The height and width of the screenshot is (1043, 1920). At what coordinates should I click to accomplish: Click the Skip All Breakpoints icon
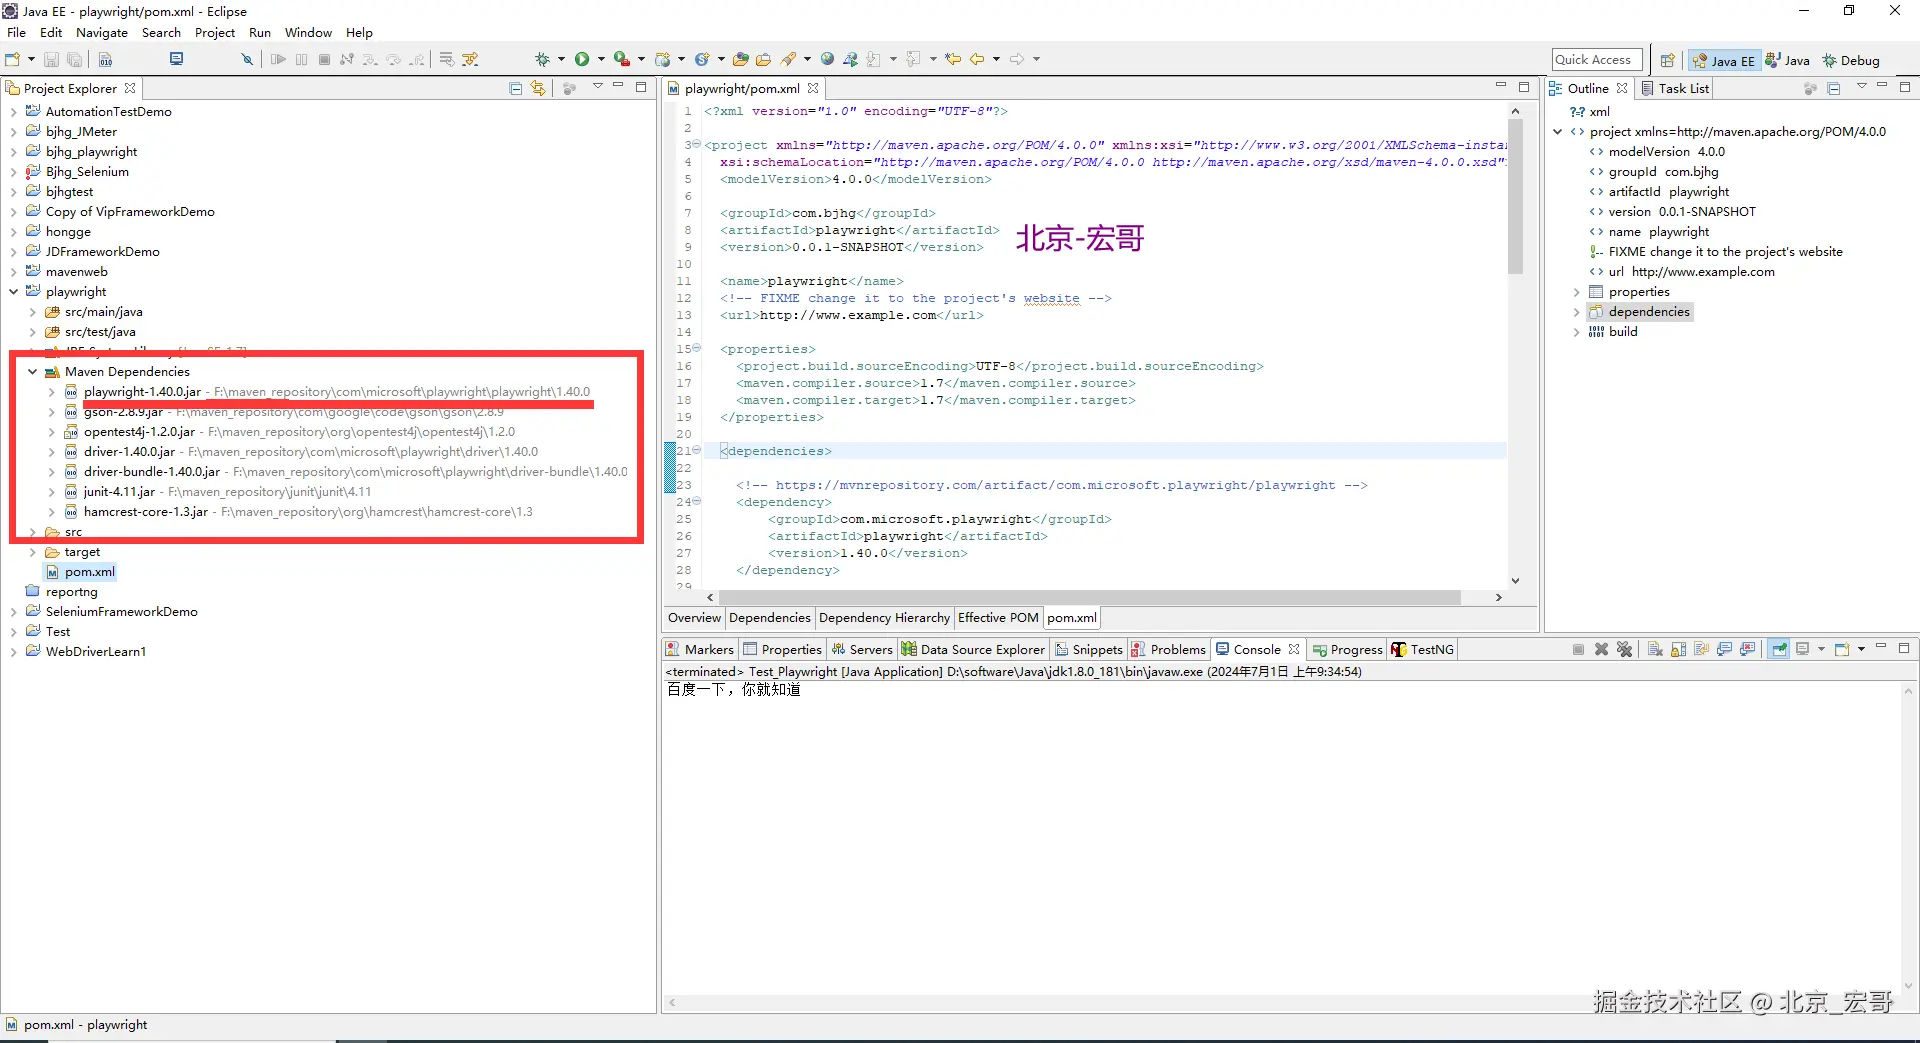[246, 60]
